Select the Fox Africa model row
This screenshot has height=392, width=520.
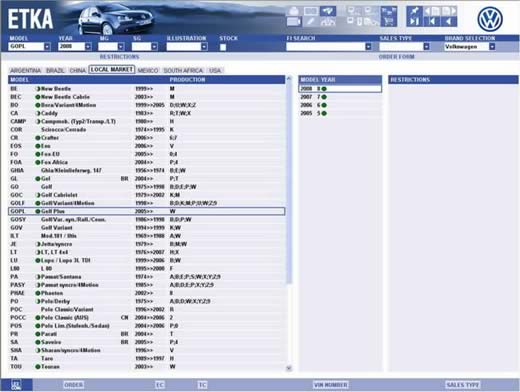pyautogui.click(x=147, y=162)
